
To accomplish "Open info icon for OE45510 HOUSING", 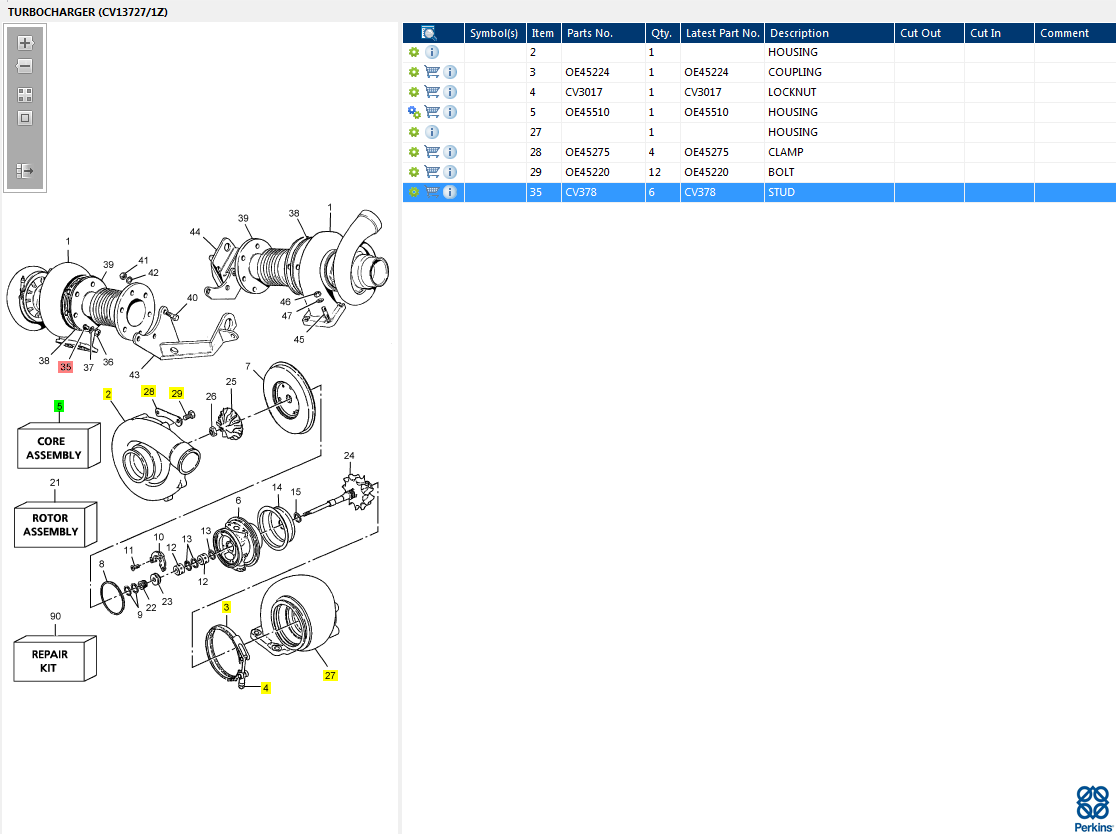I will coord(450,112).
